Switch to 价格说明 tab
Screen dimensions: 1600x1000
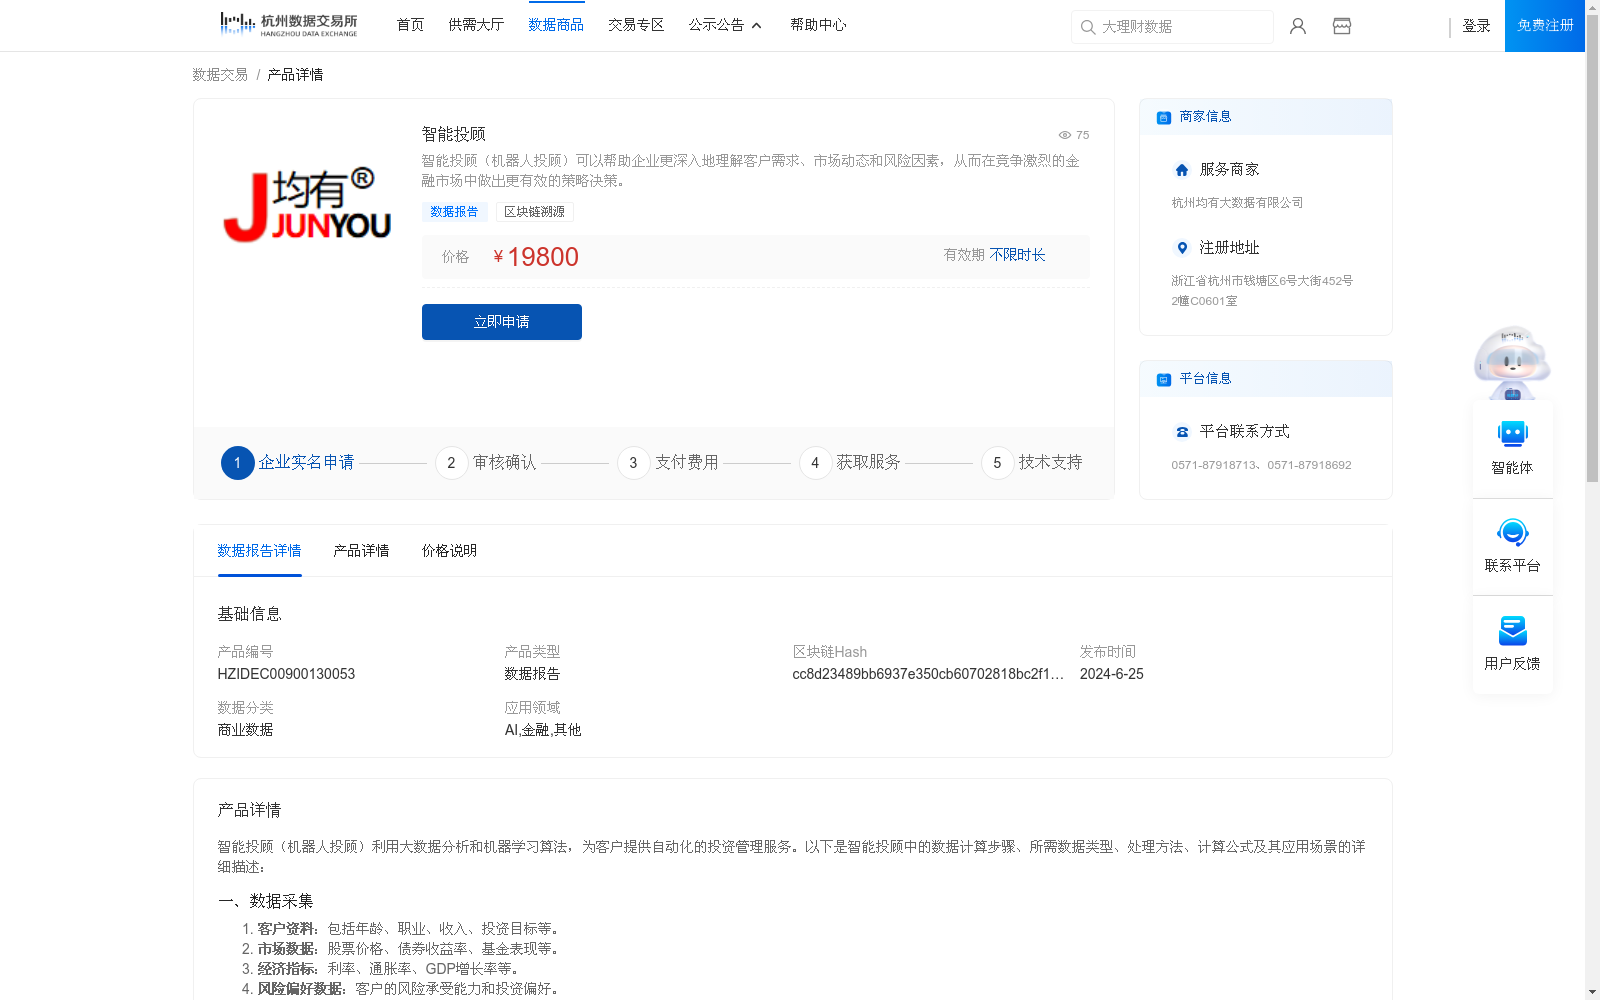(x=449, y=551)
